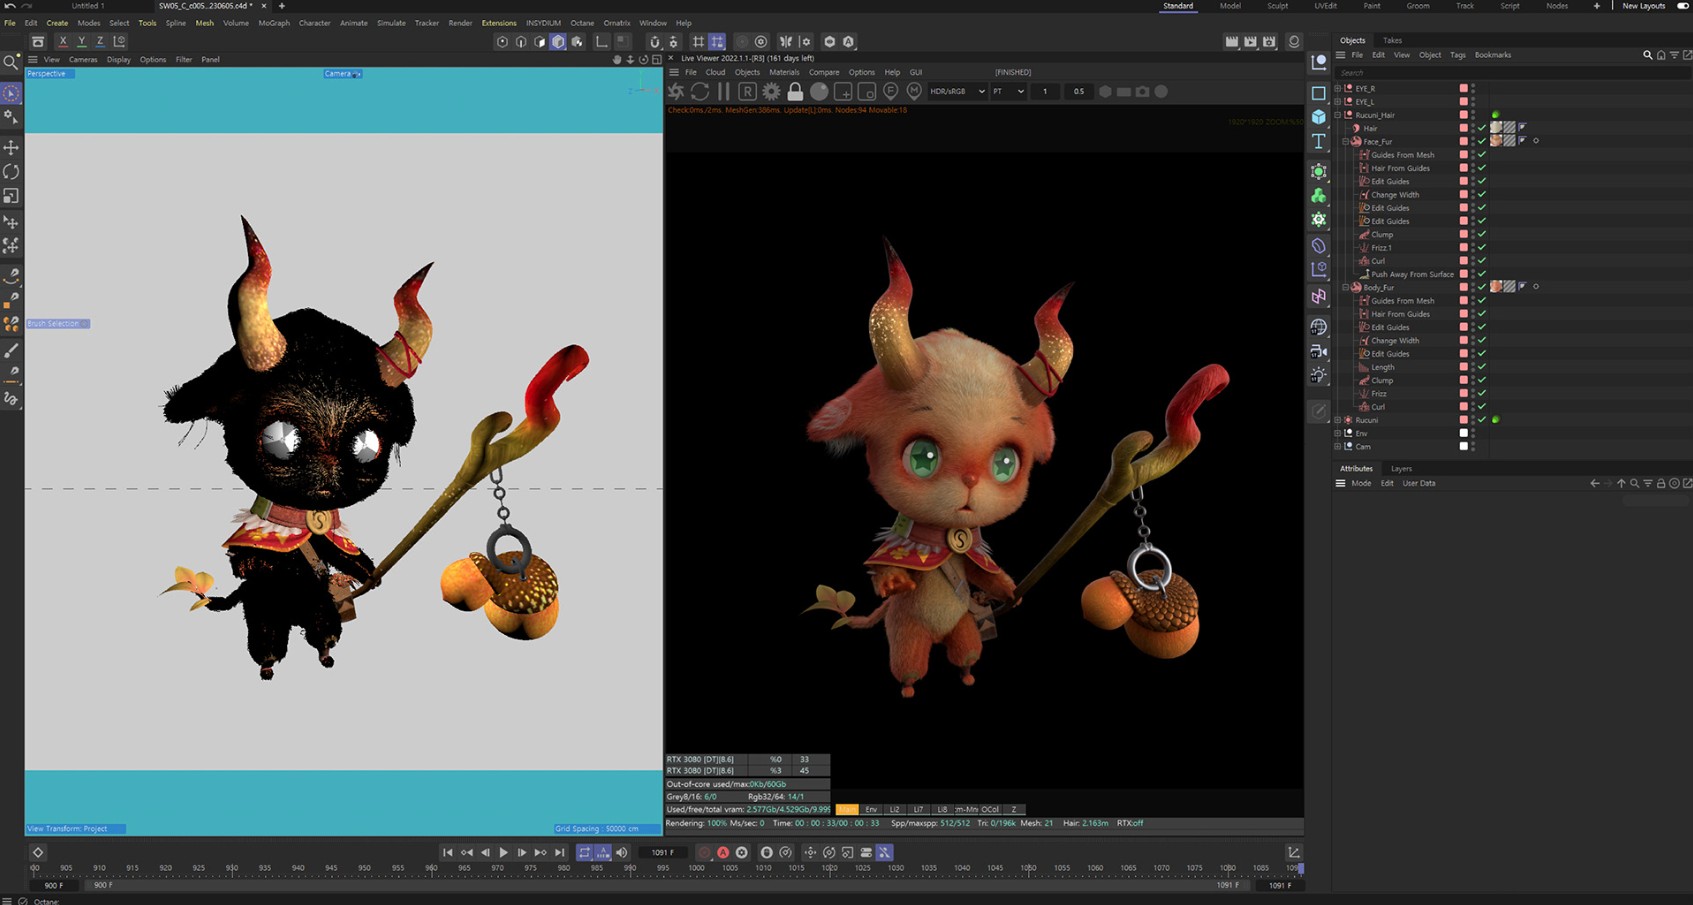Restart render with Octane refresh icon
1693x905 pixels.
[x=699, y=91]
